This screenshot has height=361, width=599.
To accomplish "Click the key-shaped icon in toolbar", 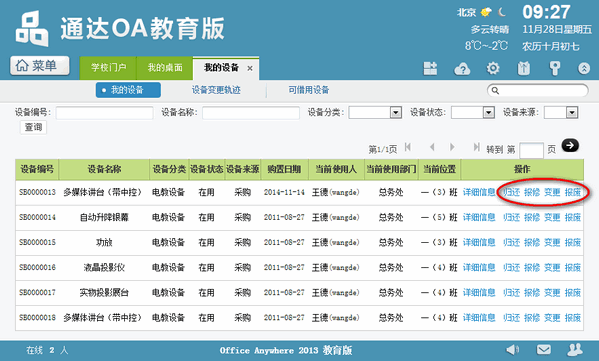I will coord(555,68).
